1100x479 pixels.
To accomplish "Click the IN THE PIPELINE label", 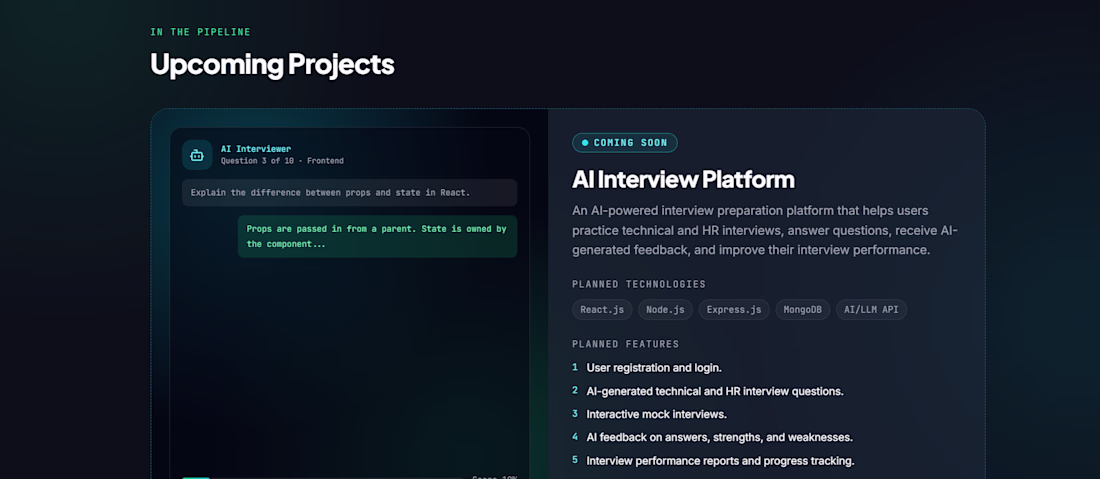I will 201,32.
